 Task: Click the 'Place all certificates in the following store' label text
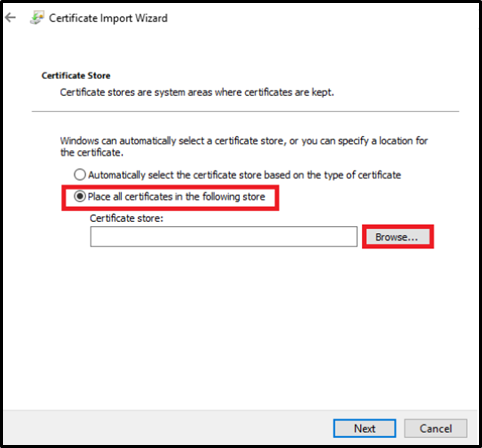click(x=176, y=197)
